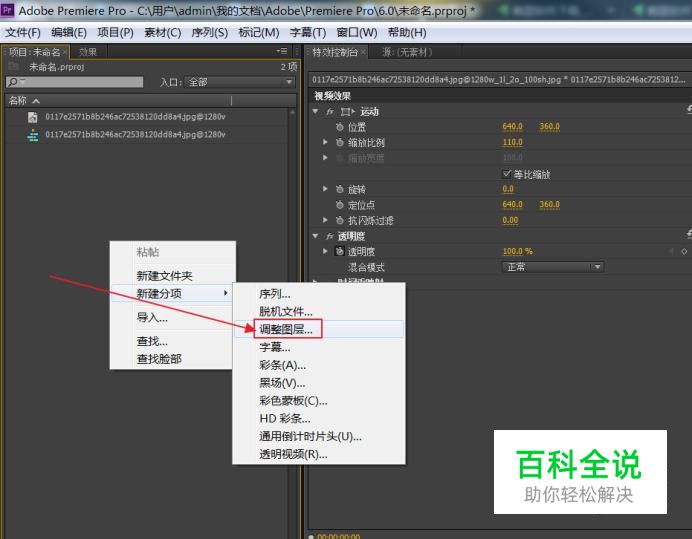Toggle the 透明度 fx icon
692x539 pixels.
click(x=330, y=237)
